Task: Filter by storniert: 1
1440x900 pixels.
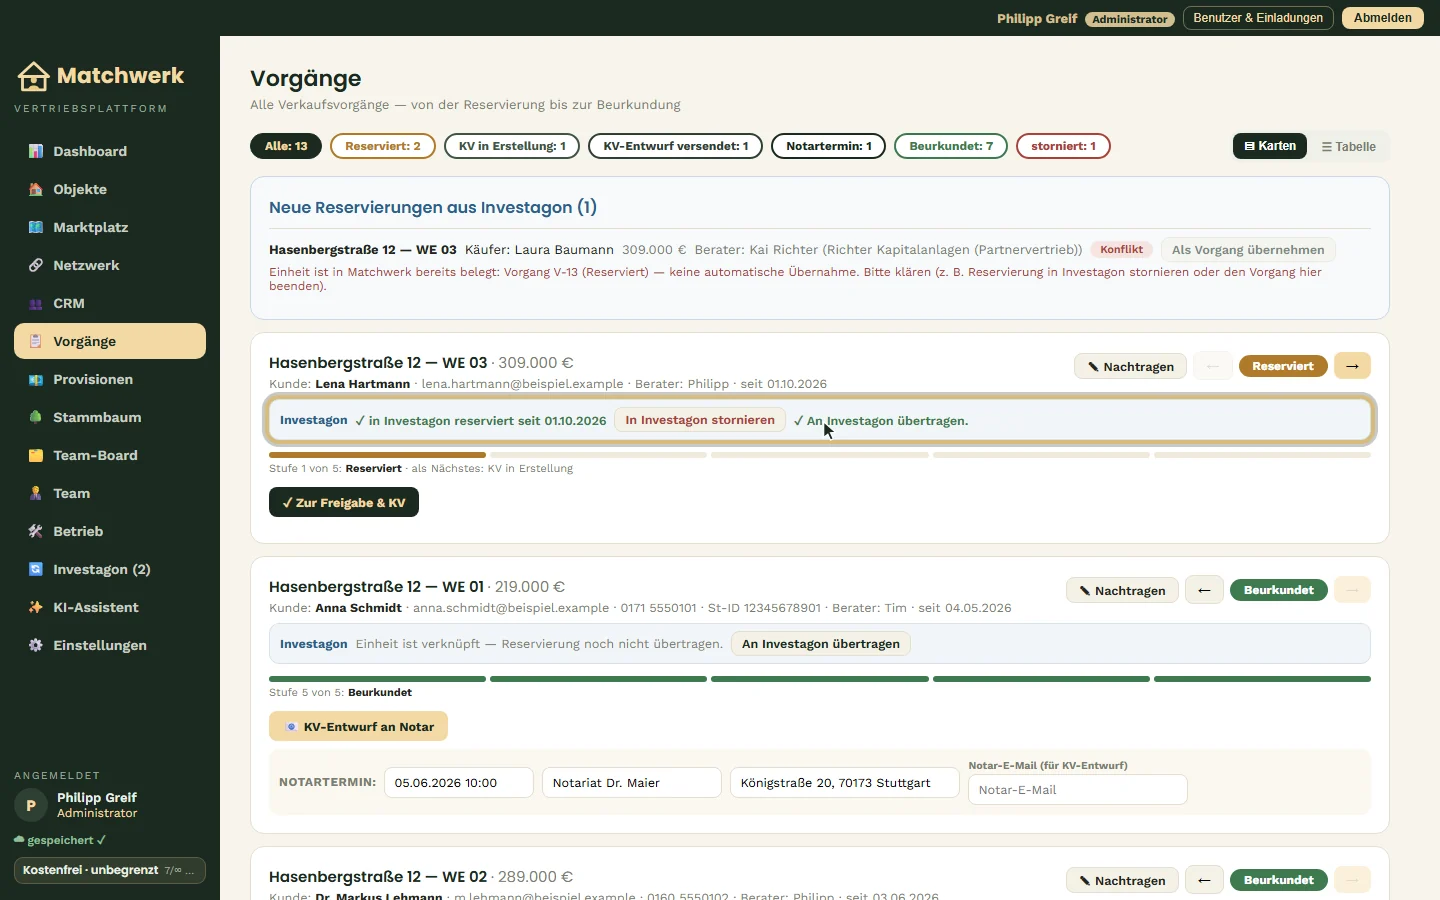Action: [1063, 146]
